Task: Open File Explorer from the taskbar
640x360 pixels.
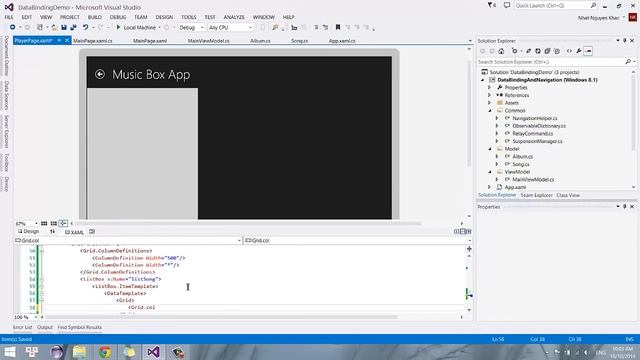Action: 80,352
